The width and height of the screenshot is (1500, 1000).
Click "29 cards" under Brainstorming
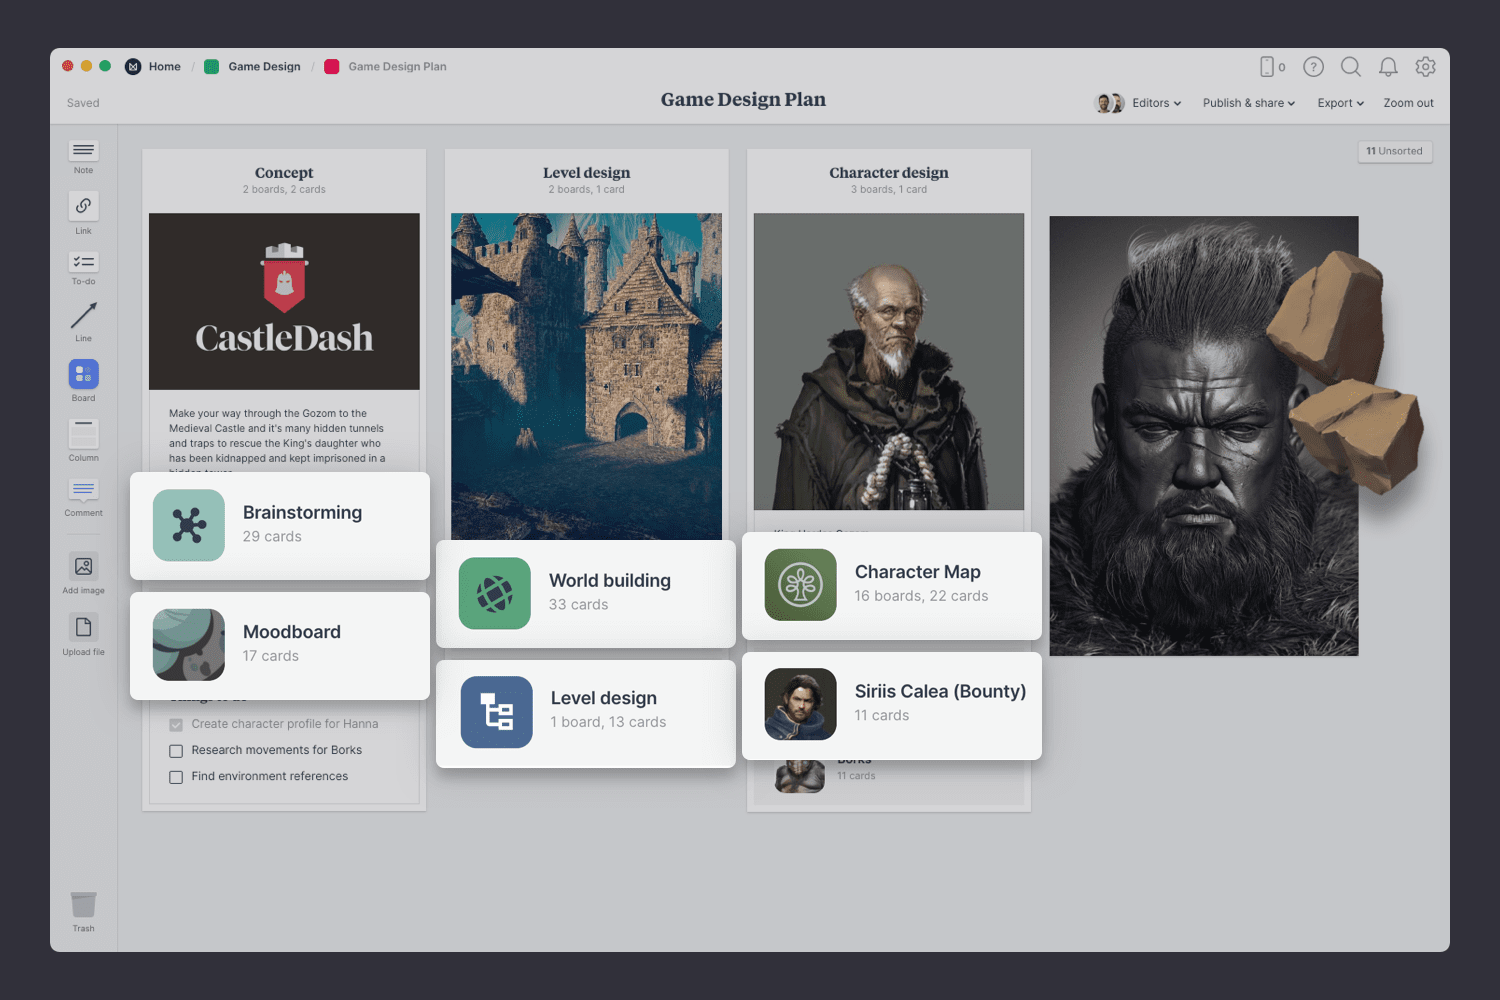272,537
